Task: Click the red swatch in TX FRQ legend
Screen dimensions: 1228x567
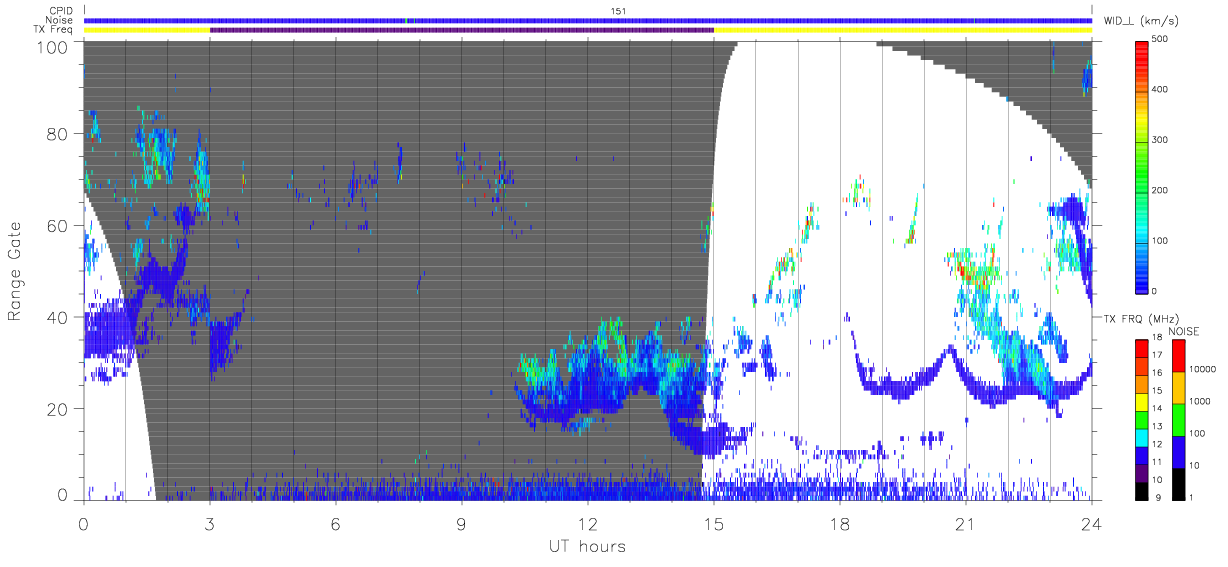Action: tap(1142, 347)
